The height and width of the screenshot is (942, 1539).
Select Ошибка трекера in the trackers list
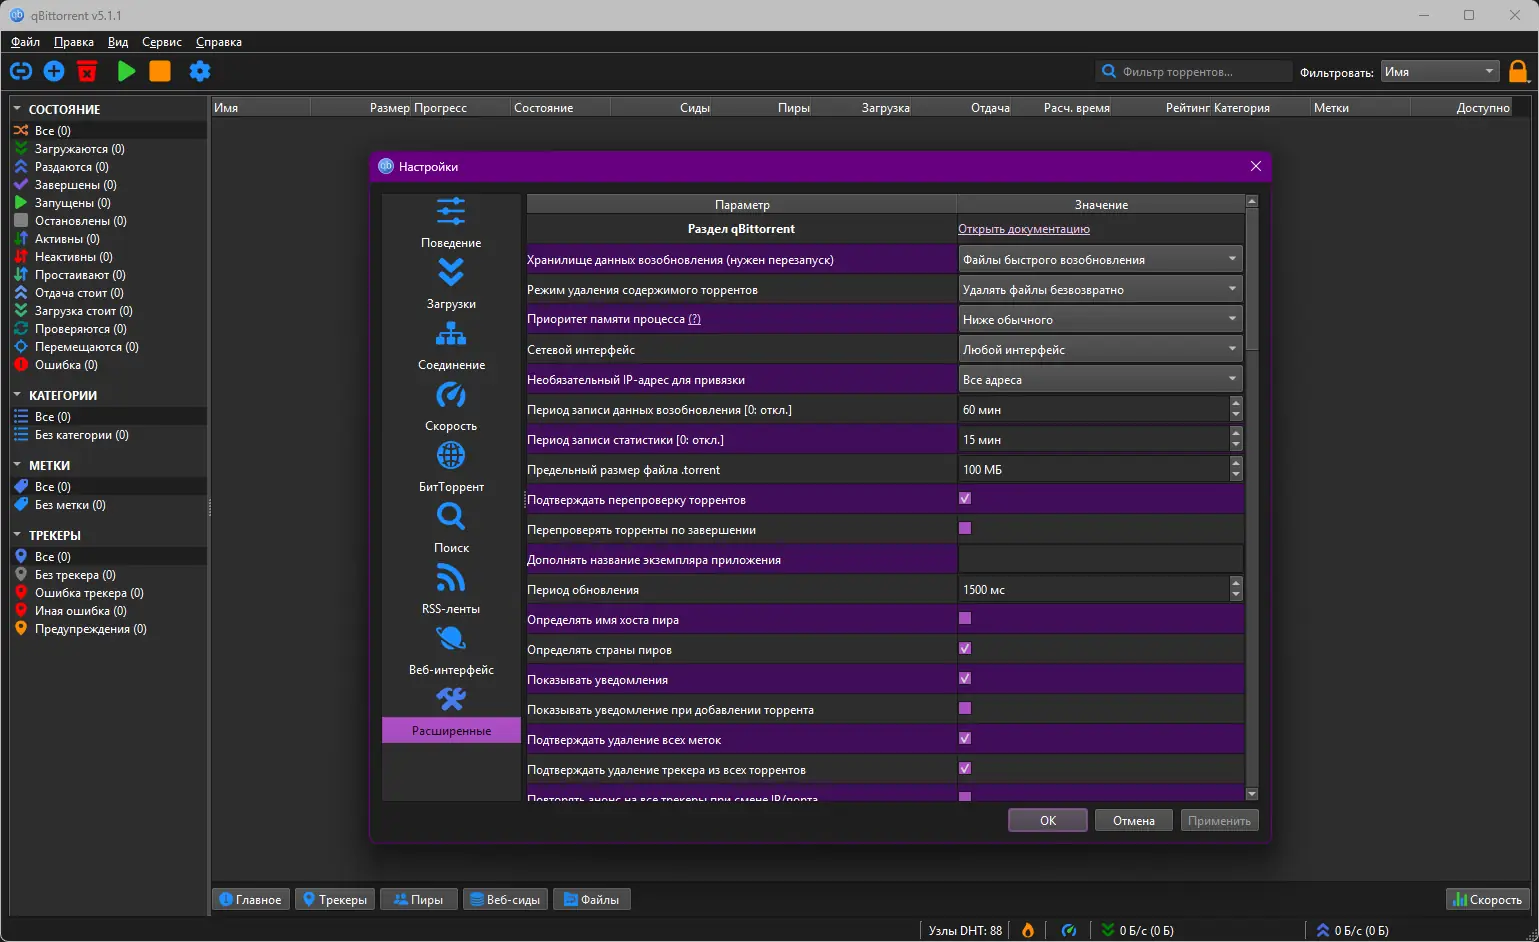tap(109, 593)
